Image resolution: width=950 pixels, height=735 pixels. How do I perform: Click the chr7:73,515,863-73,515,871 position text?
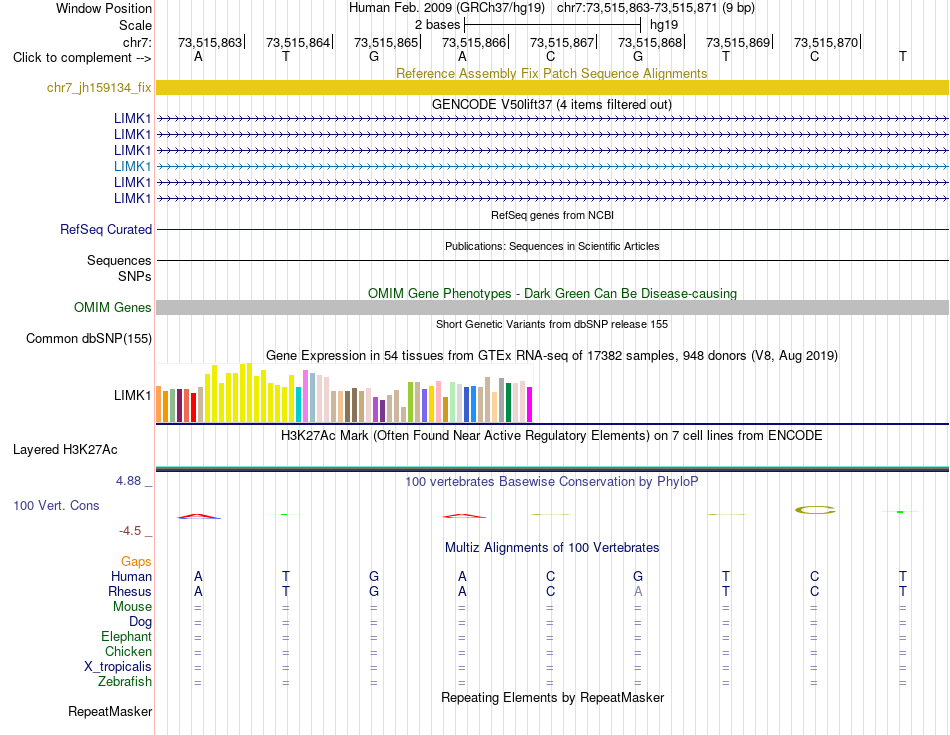point(637,8)
